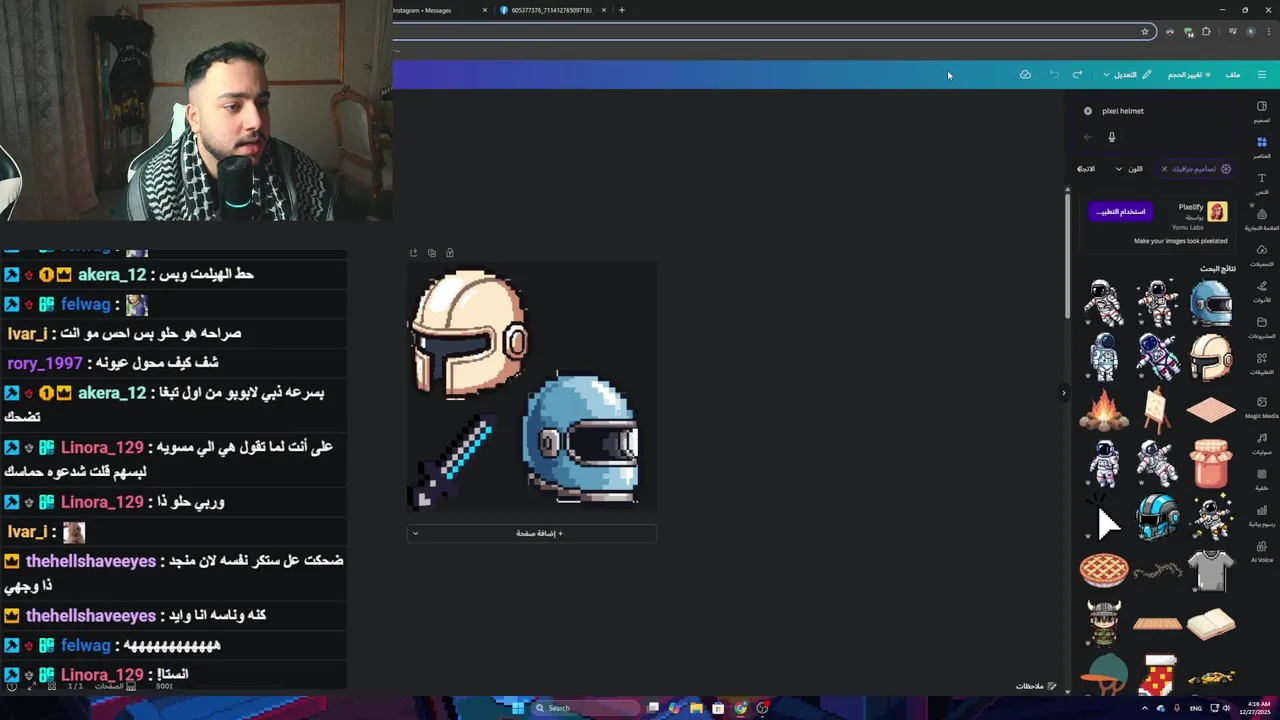1280x720 pixels.
Task: Open the Notes (ملاحظات) button at bottom
Action: click(x=1036, y=686)
